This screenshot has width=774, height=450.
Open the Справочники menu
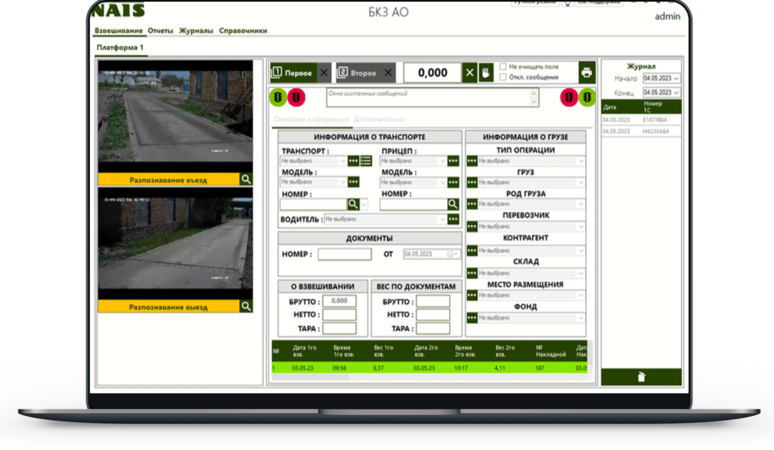pos(242,31)
